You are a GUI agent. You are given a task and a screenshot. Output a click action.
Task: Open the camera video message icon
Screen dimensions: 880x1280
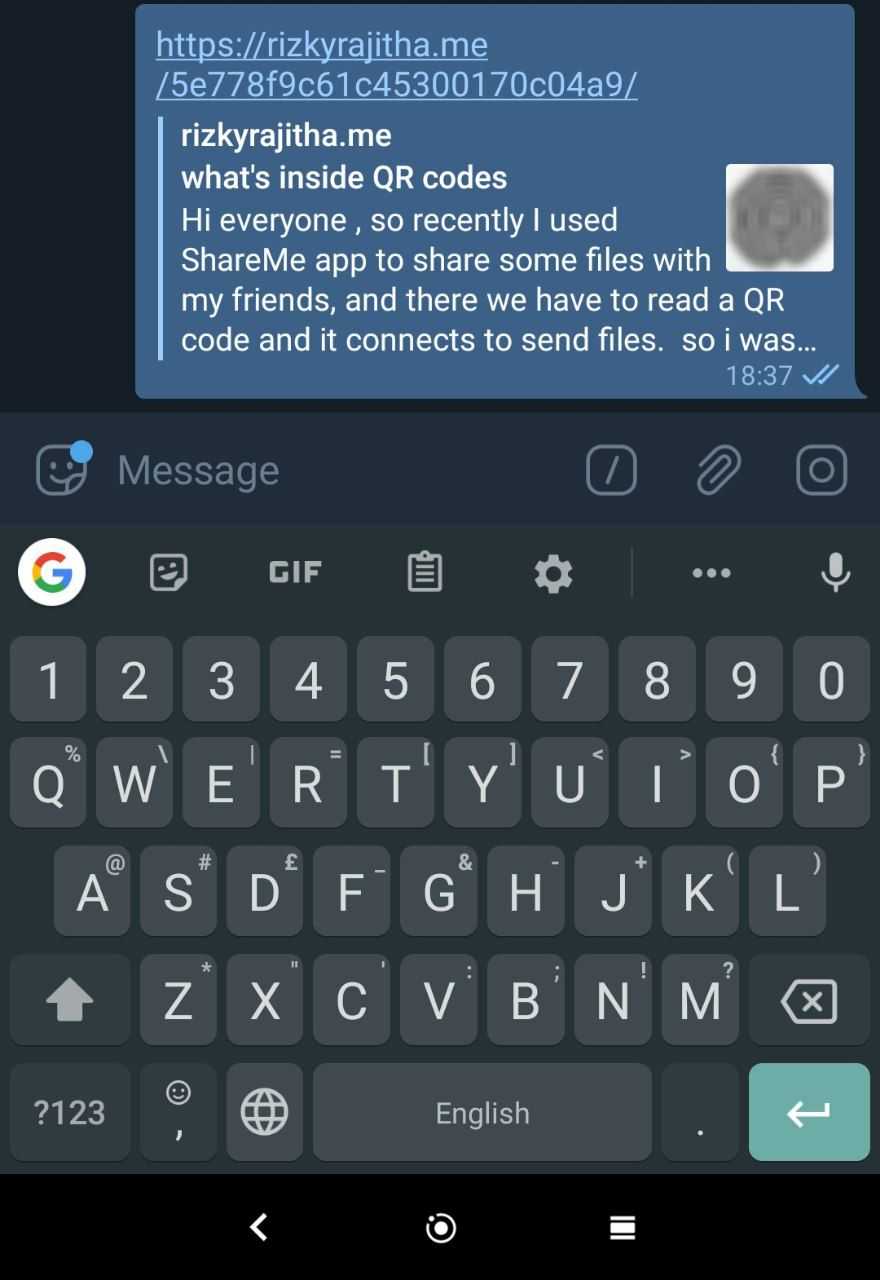click(x=821, y=470)
